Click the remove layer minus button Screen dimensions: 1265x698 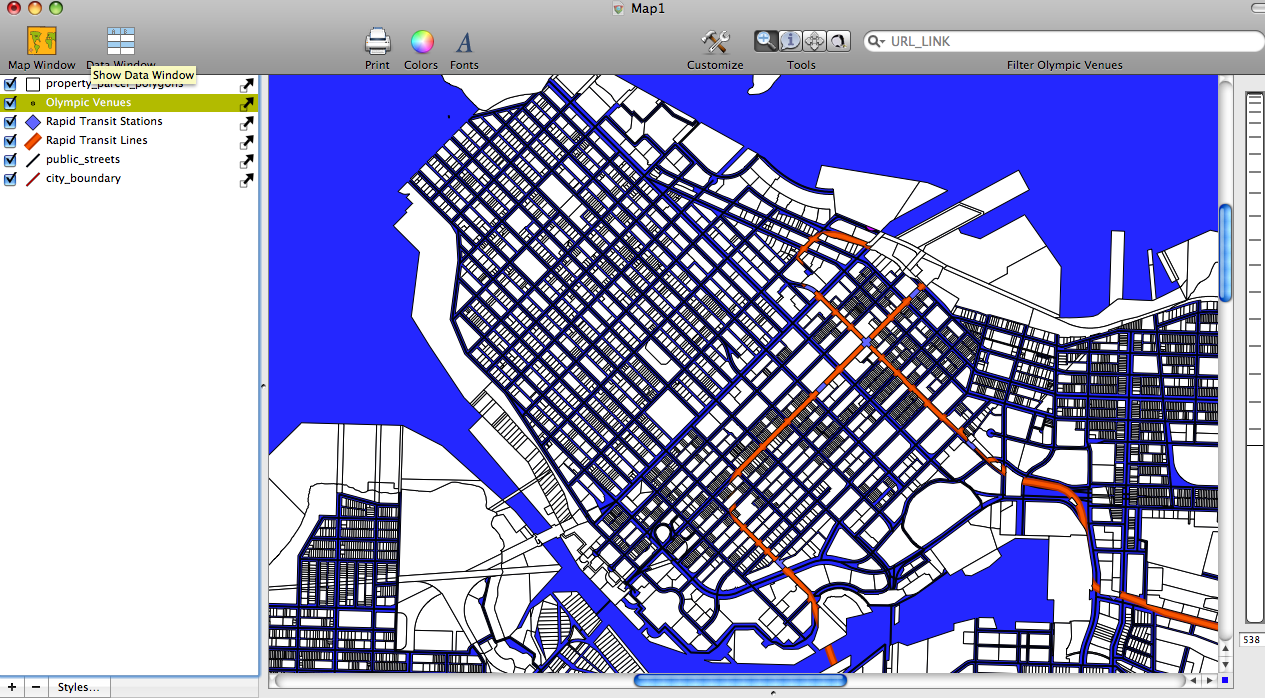[x=36, y=688]
